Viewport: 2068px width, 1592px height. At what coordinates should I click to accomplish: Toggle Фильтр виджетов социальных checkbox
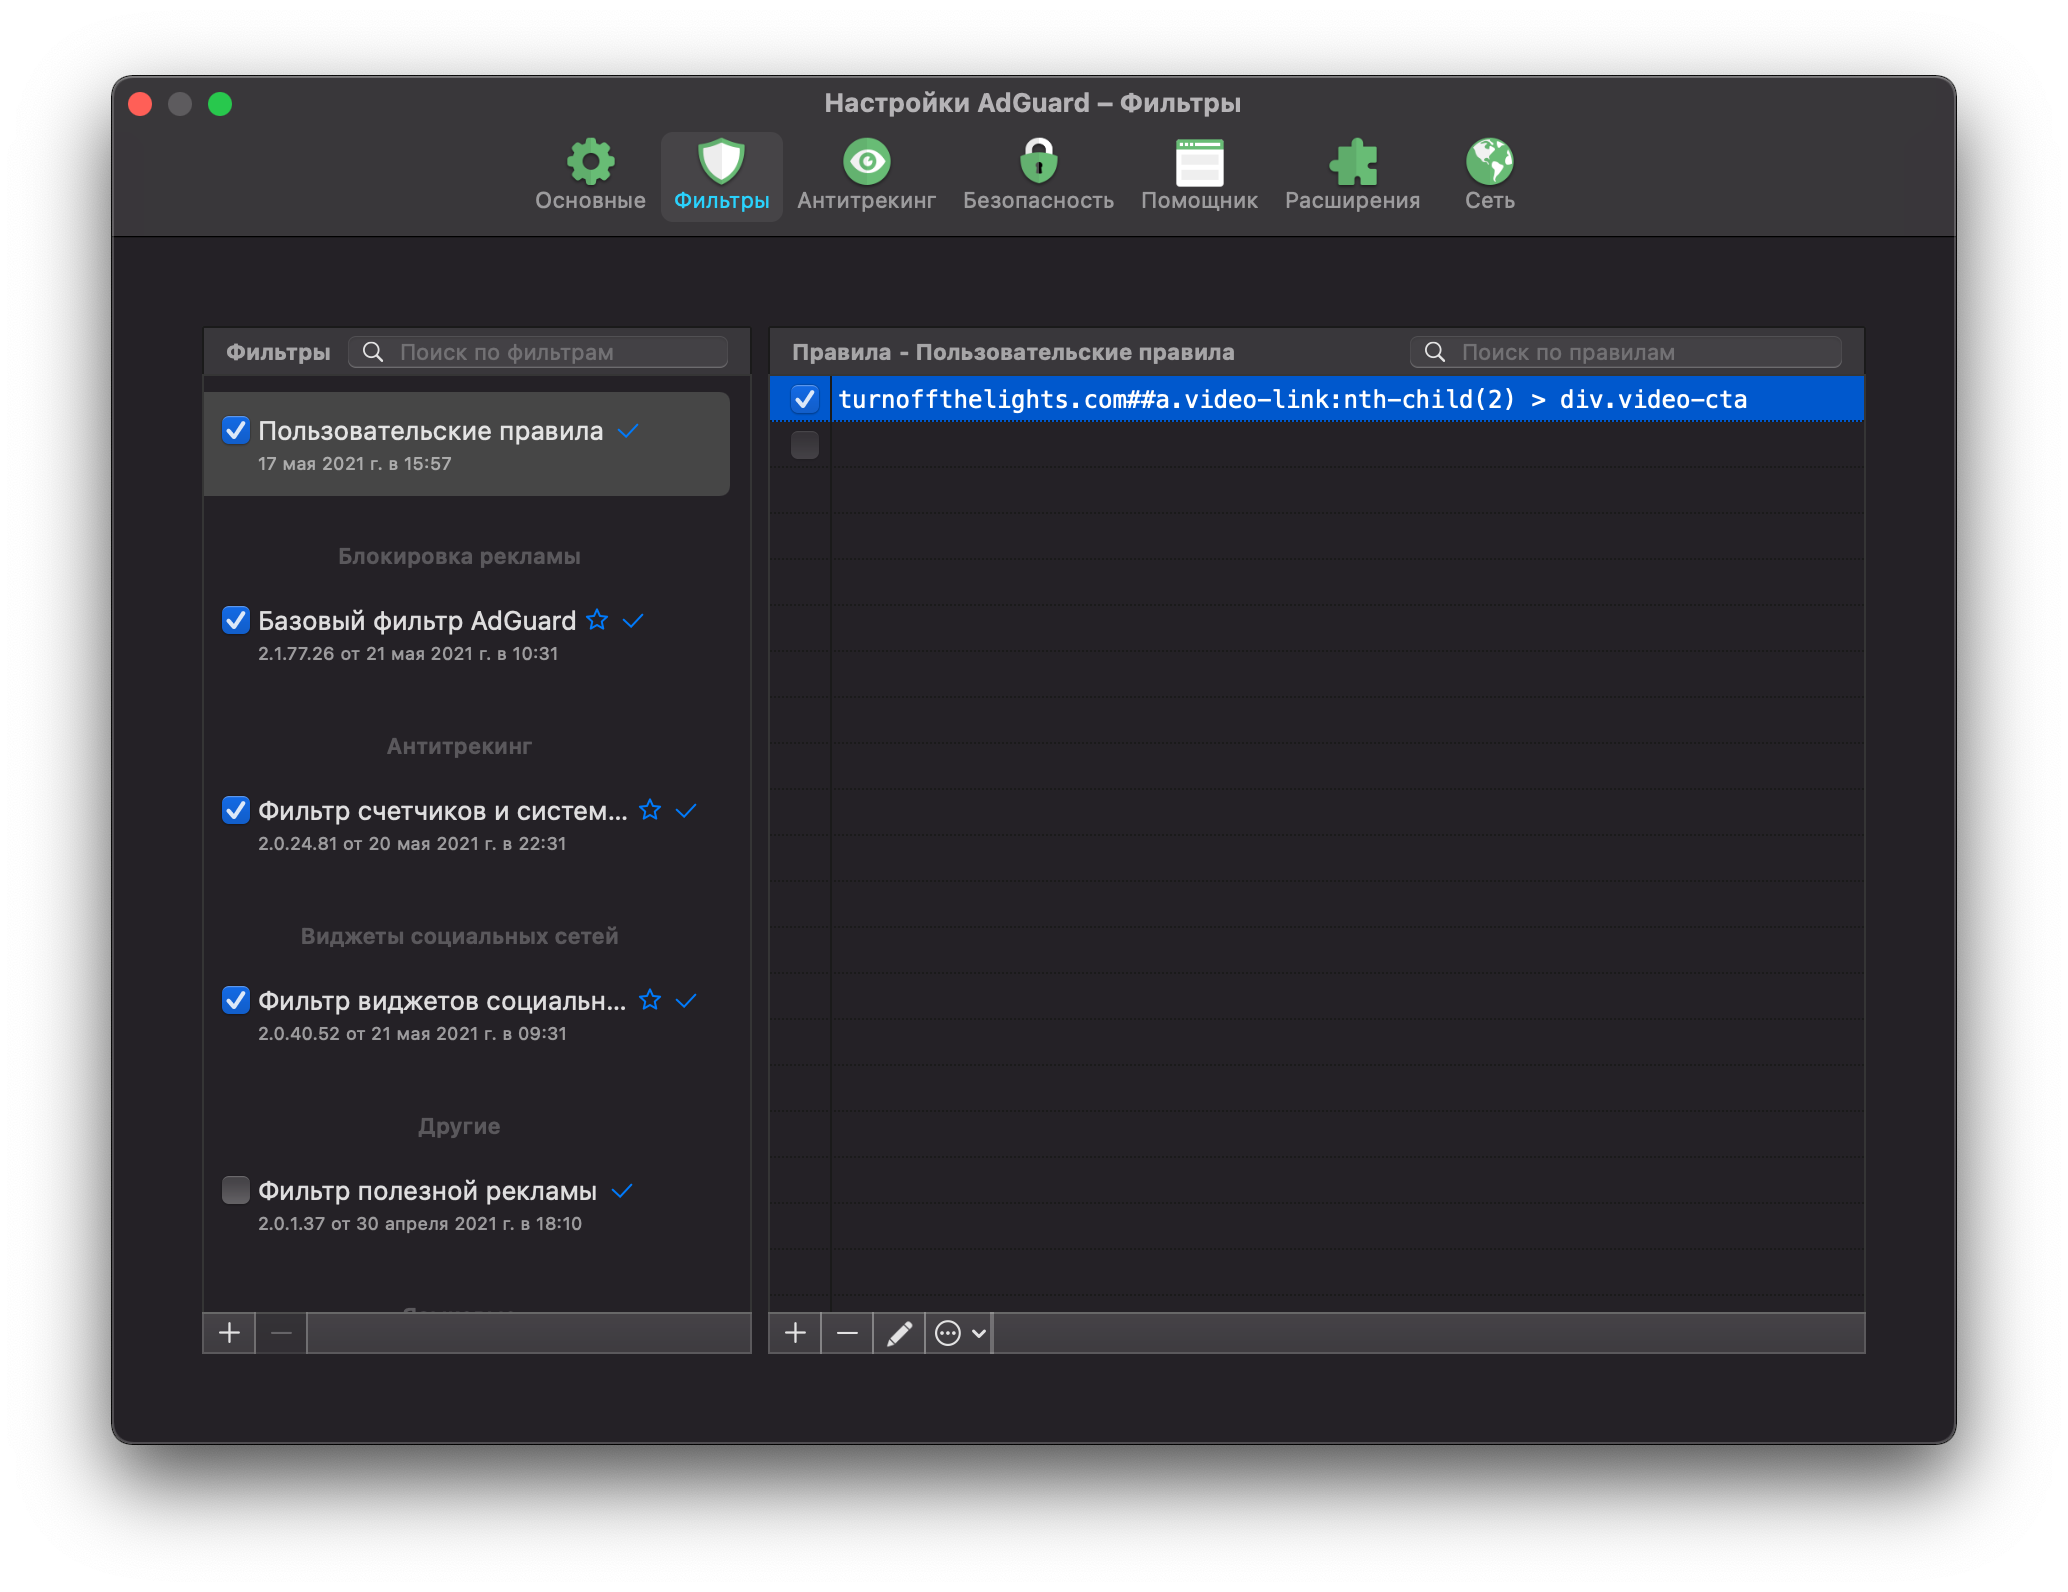(x=235, y=1000)
